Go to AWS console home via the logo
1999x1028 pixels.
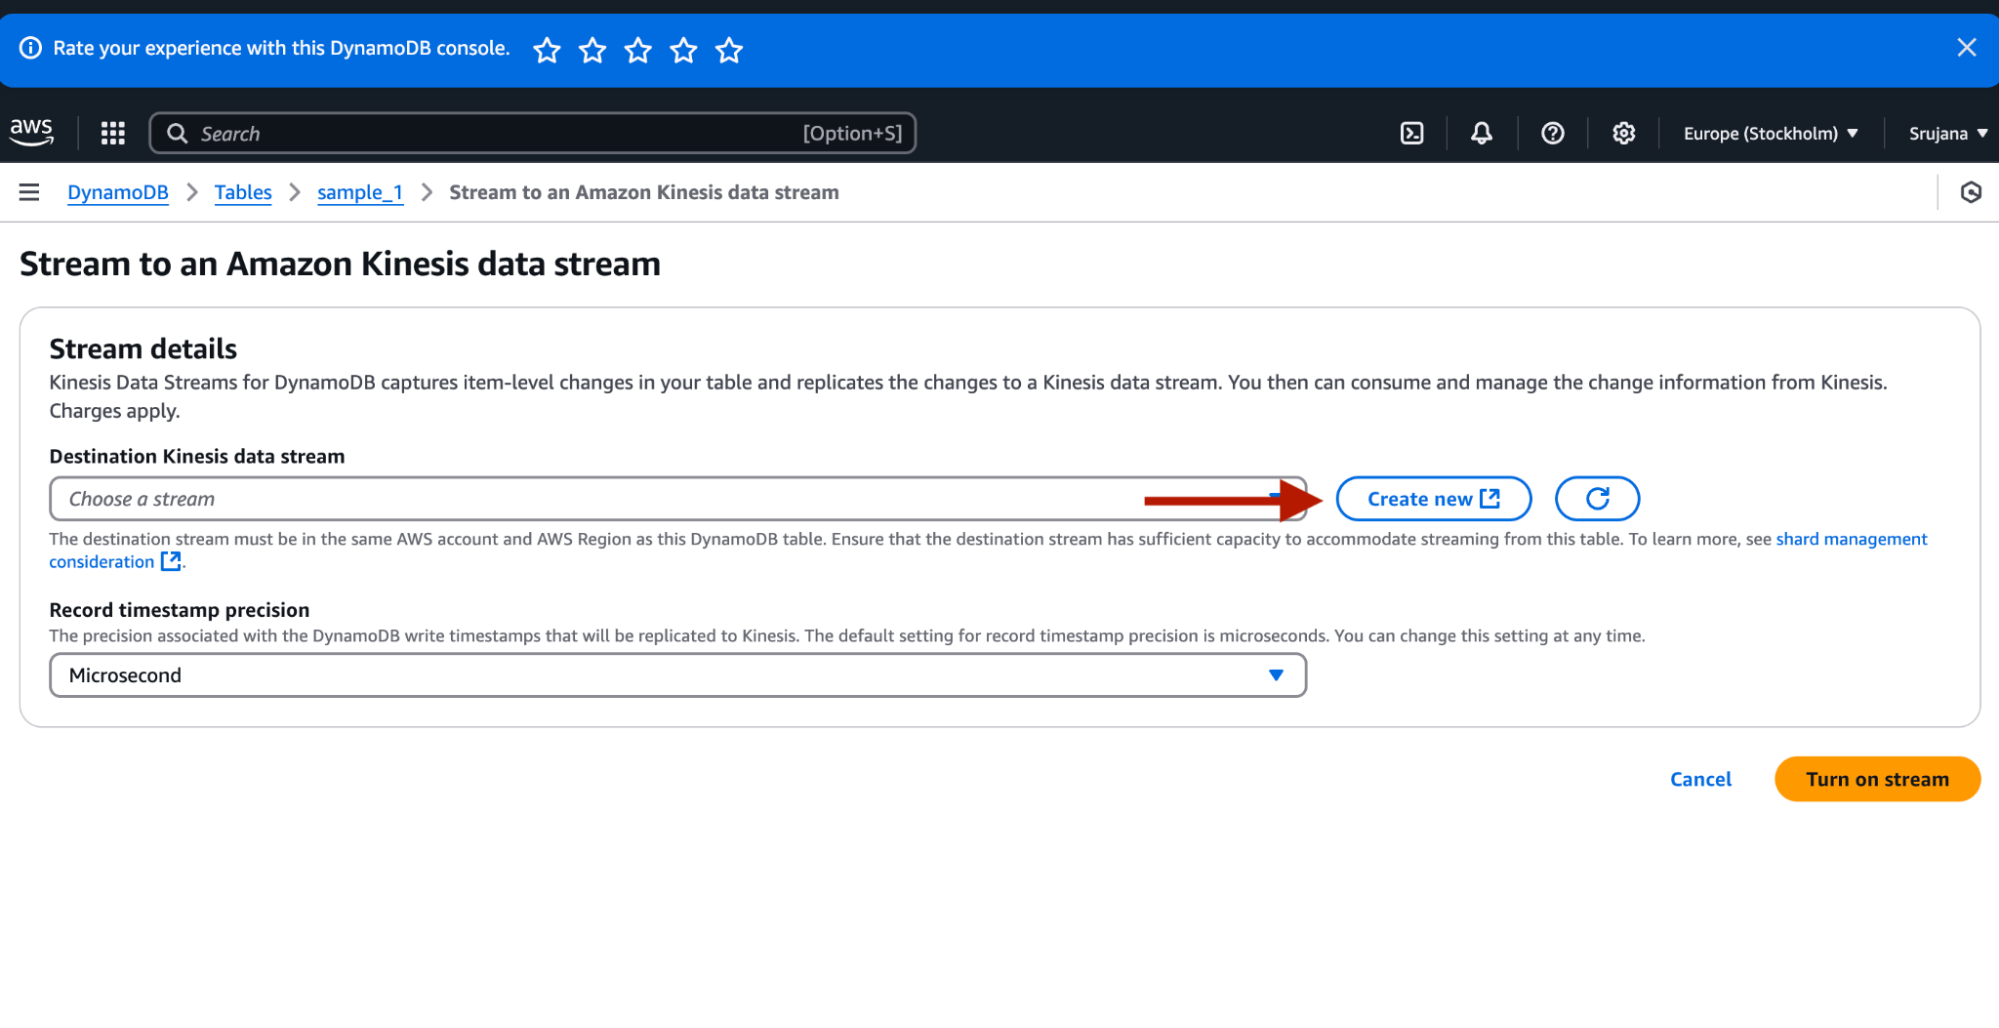coord(32,132)
